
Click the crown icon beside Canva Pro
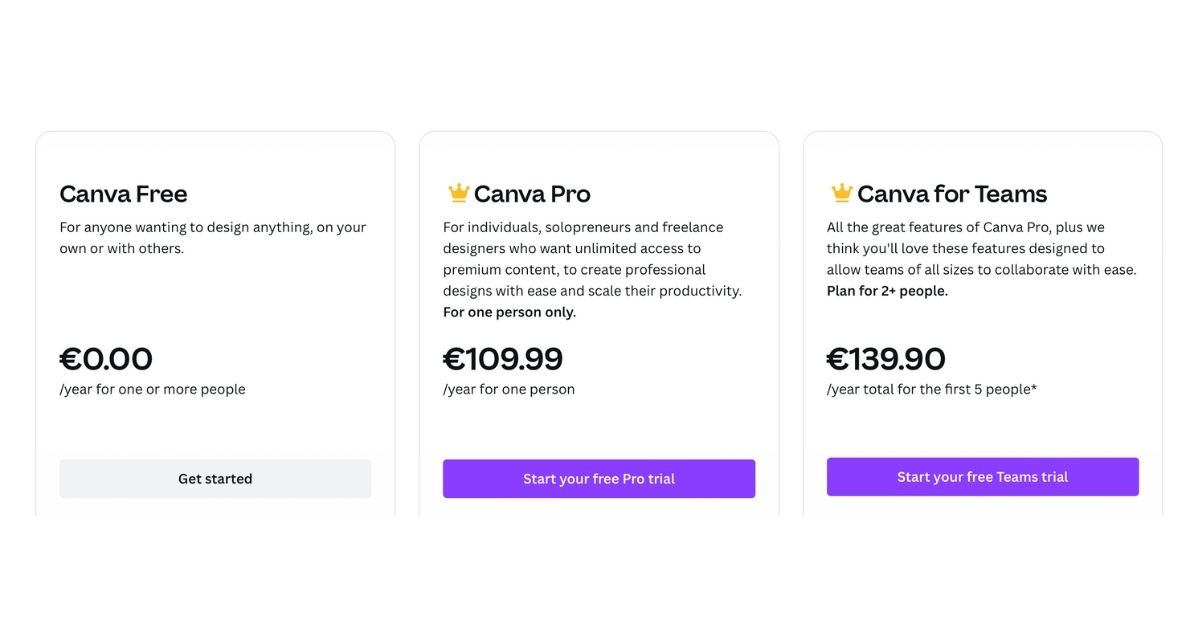coord(457,192)
